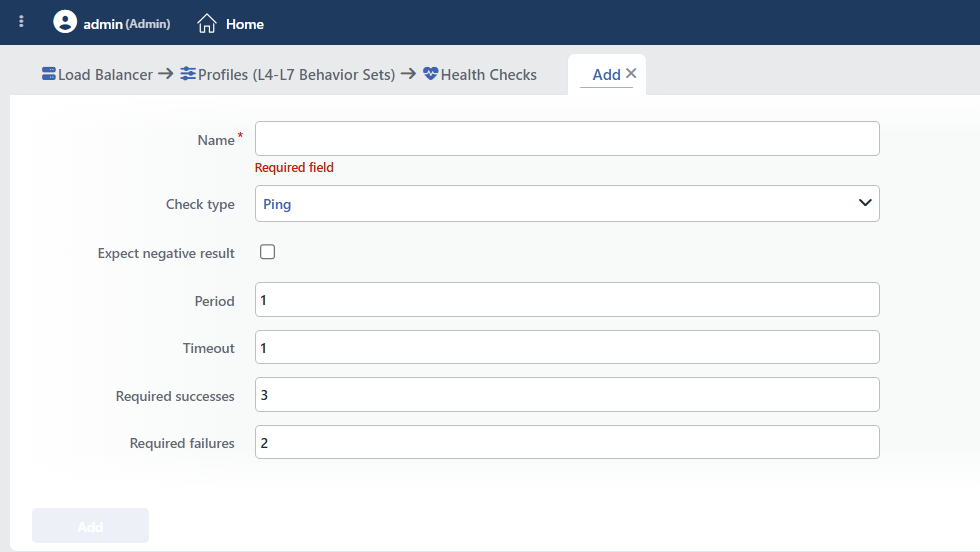This screenshot has width=980, height=552.
Task: Click the Check type chevron arrow
Action: 865,203
